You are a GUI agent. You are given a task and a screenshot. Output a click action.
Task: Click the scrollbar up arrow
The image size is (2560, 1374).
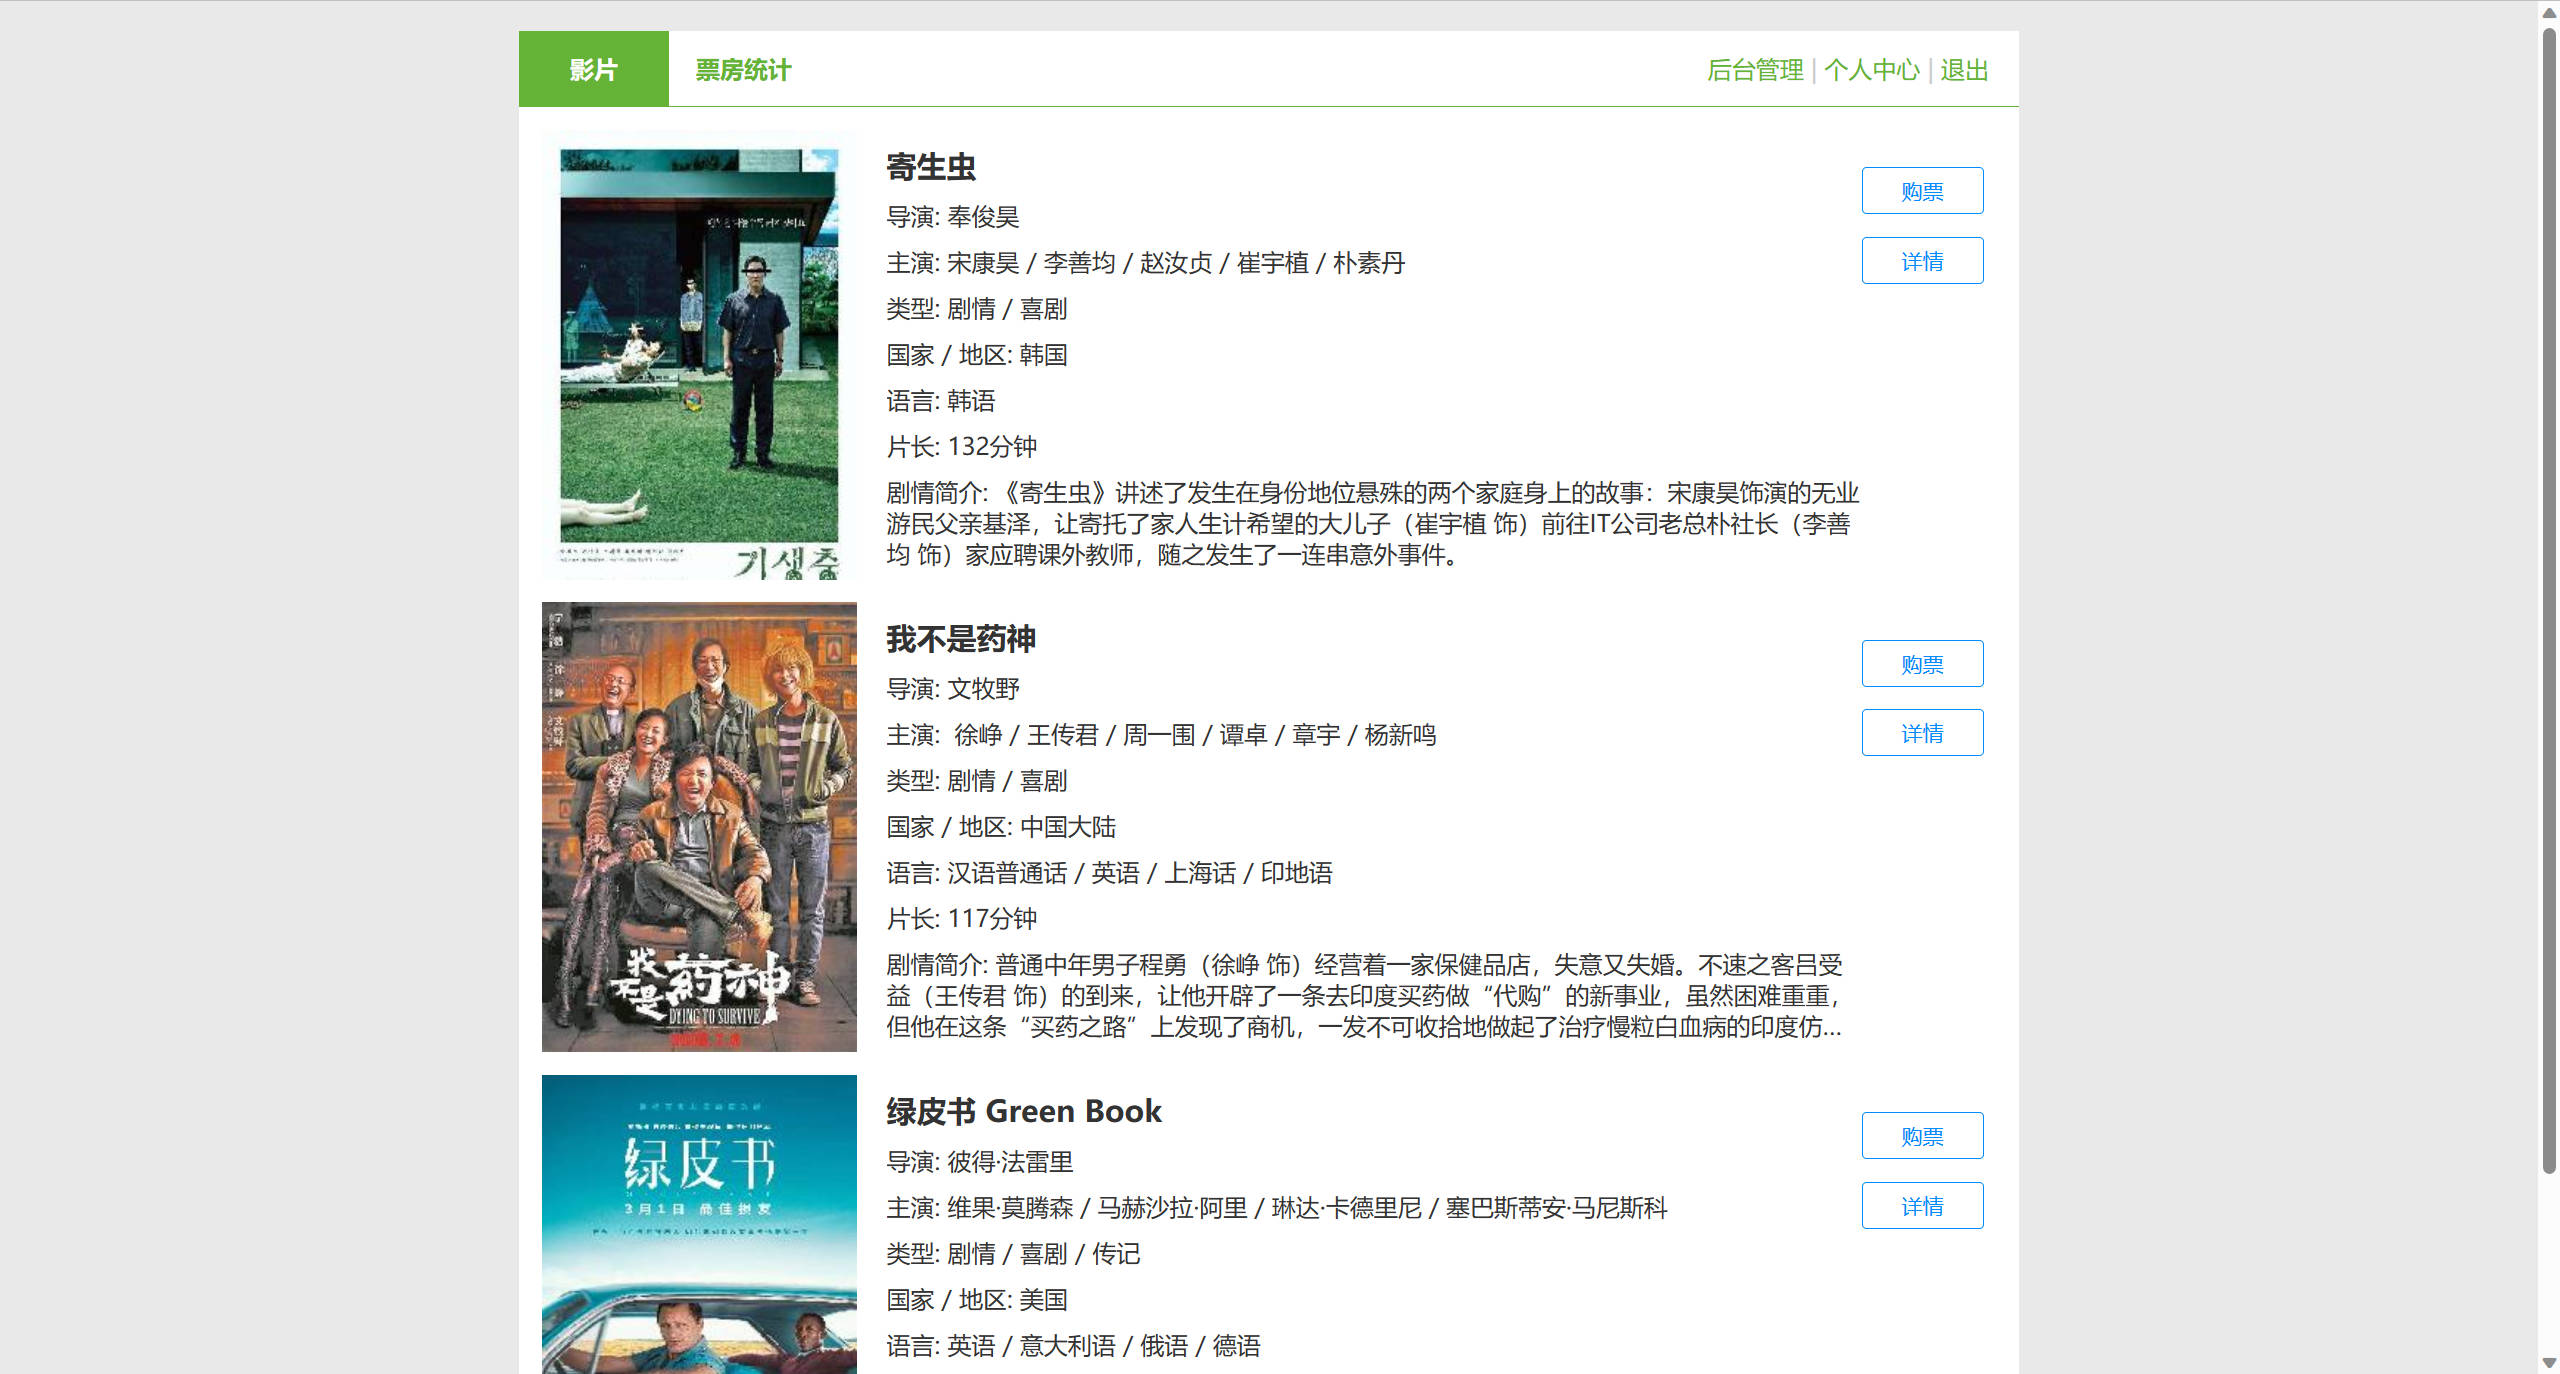(x=2549, y=12)
